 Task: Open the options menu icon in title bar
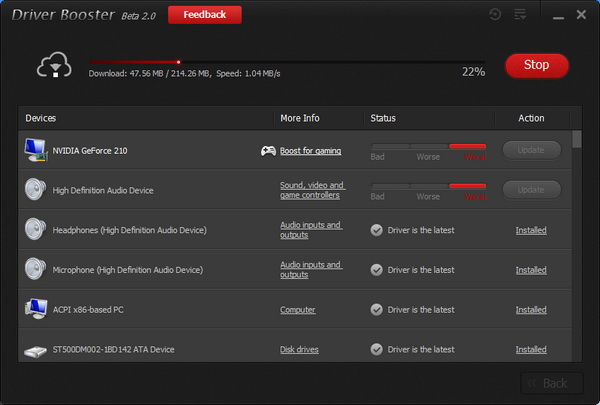520,15
